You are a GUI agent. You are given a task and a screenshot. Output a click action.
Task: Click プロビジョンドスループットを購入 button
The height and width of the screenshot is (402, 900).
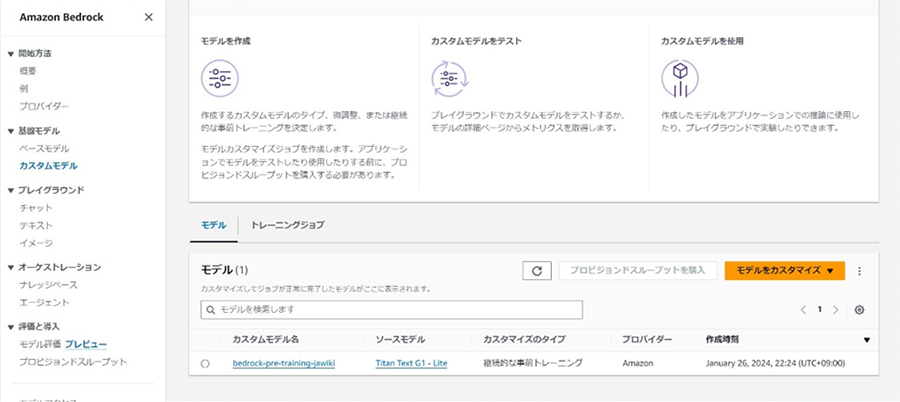(638, 270)
